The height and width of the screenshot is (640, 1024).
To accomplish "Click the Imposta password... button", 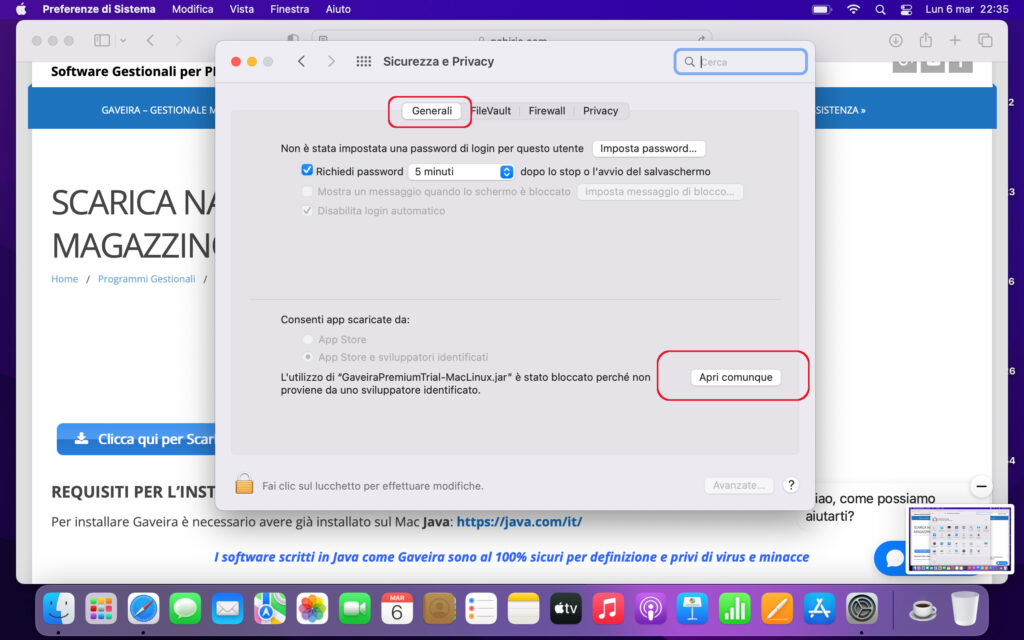I will pyautogui.click(x=648, y=148).
